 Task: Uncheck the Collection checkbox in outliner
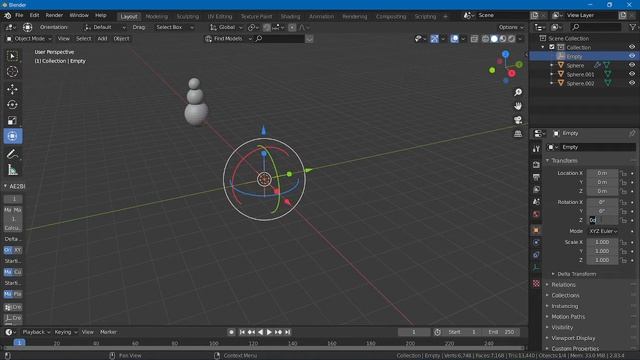(x=552, y=47)
